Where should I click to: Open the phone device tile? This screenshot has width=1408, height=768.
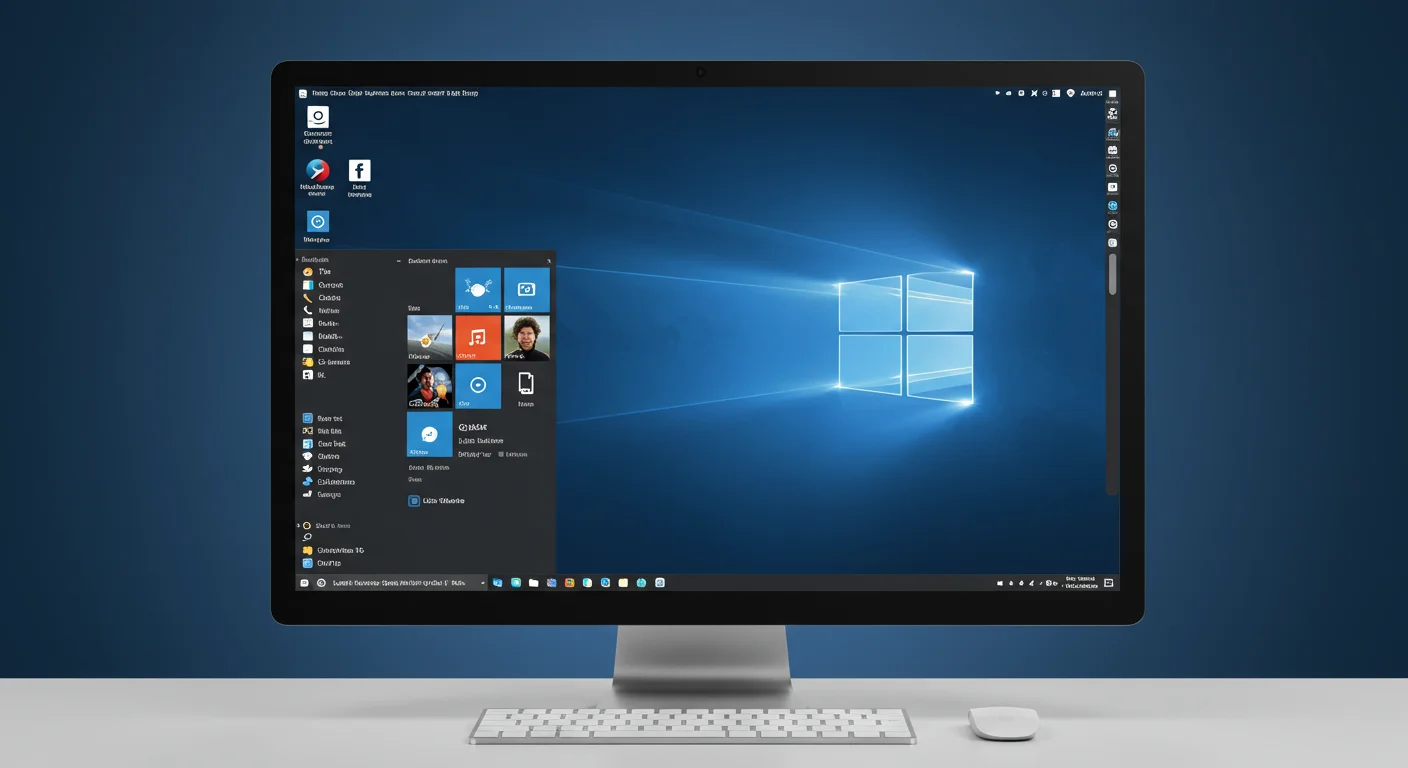(526, 384)
